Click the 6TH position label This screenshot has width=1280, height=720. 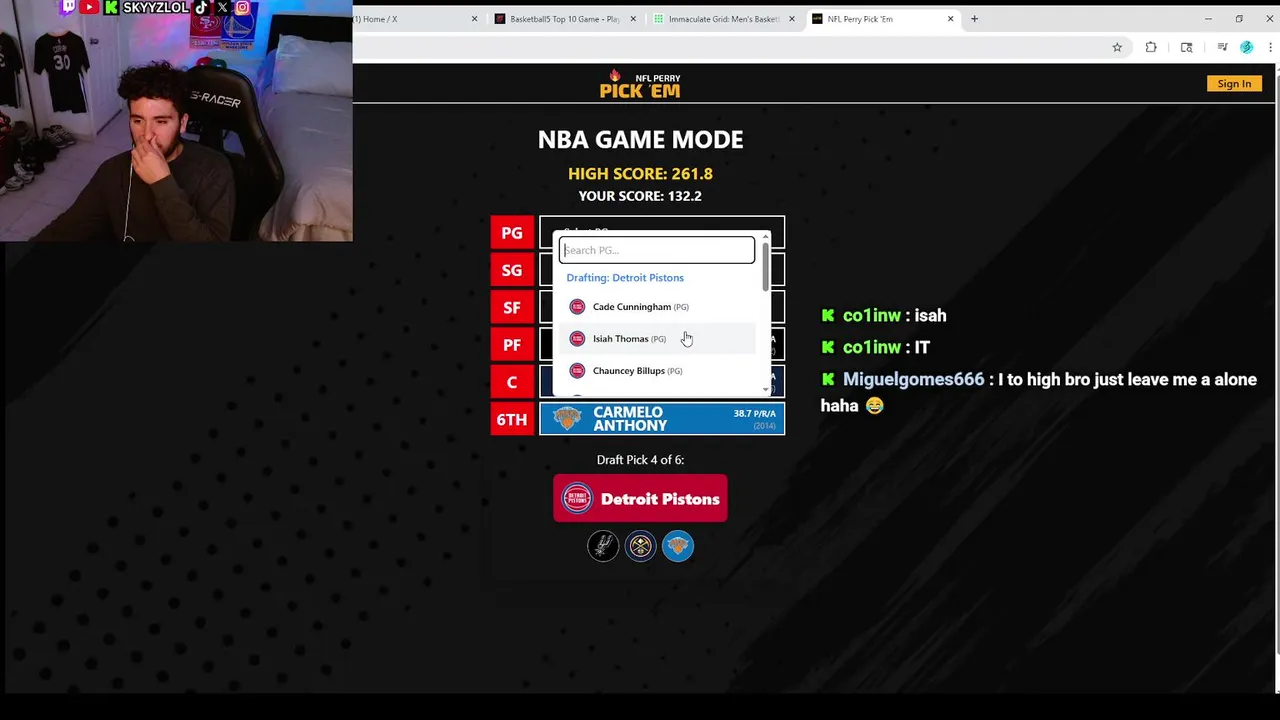click(x=512, y=420)
